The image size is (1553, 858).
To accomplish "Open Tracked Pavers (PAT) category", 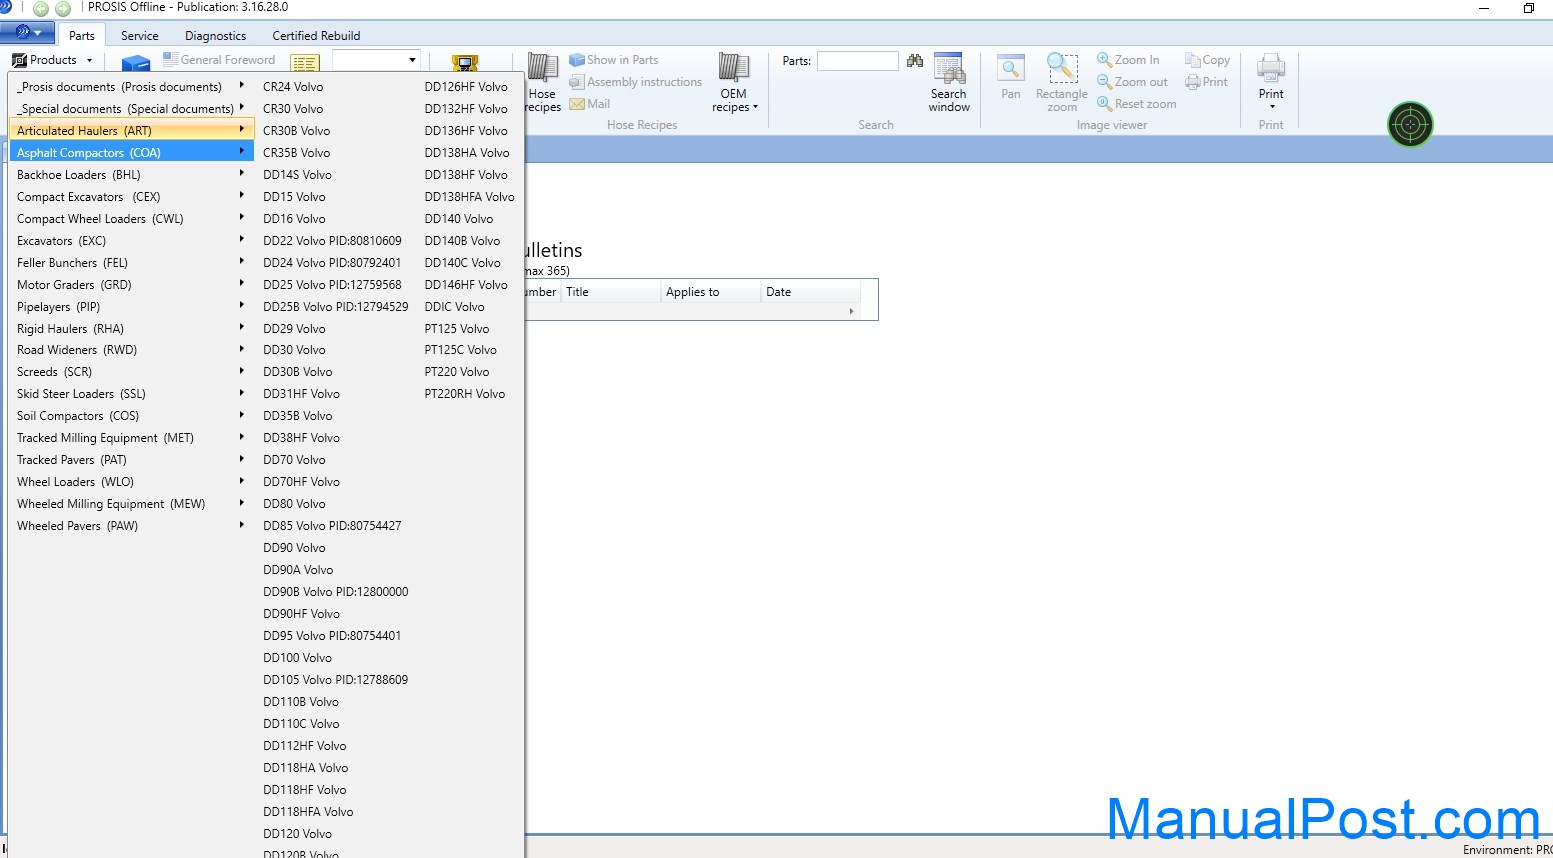I will [x=131, y=460].
